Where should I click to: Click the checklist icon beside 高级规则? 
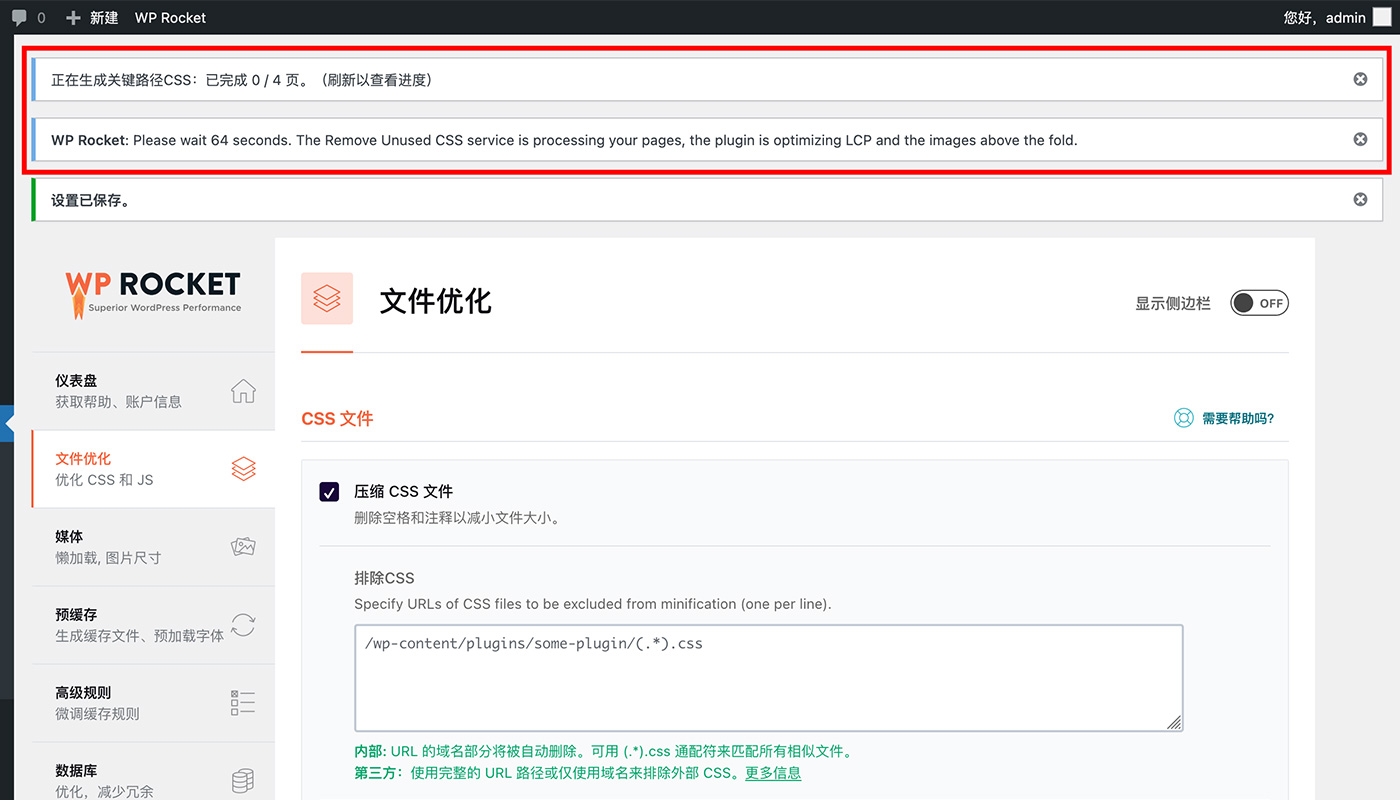(243, 703)
